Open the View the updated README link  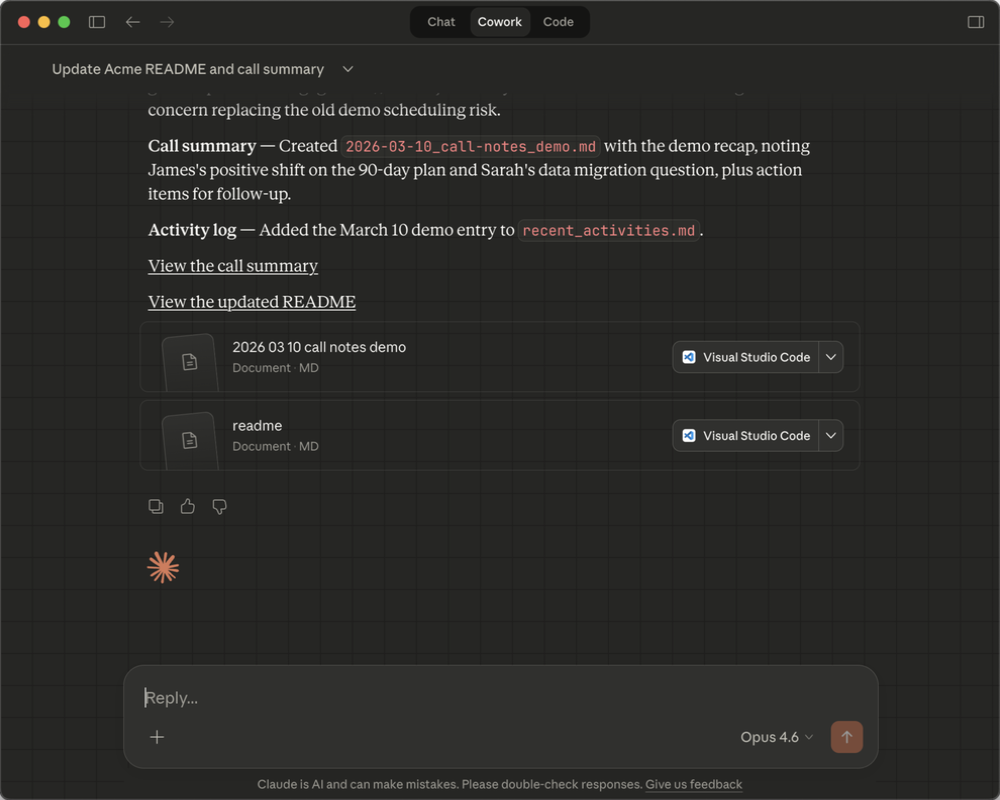(x=252, y=302)
